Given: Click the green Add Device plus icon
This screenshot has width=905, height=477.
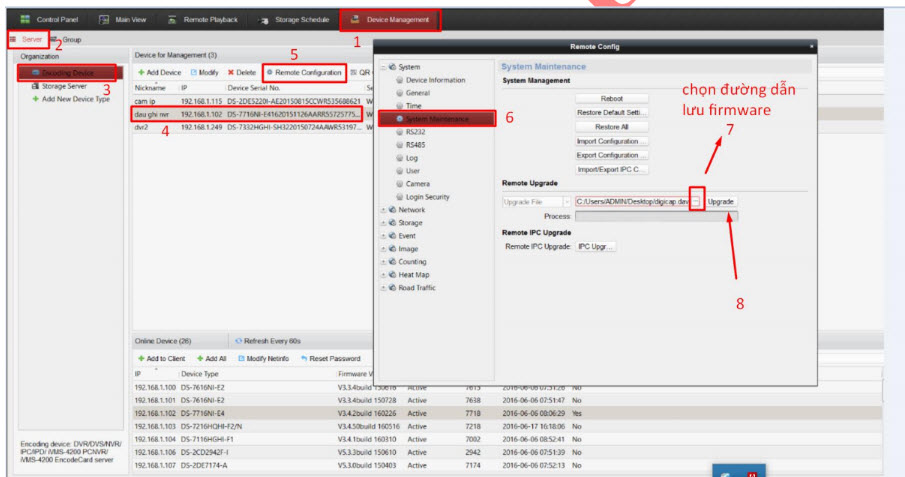Looking at the screenshot, I should coord(140,72).
